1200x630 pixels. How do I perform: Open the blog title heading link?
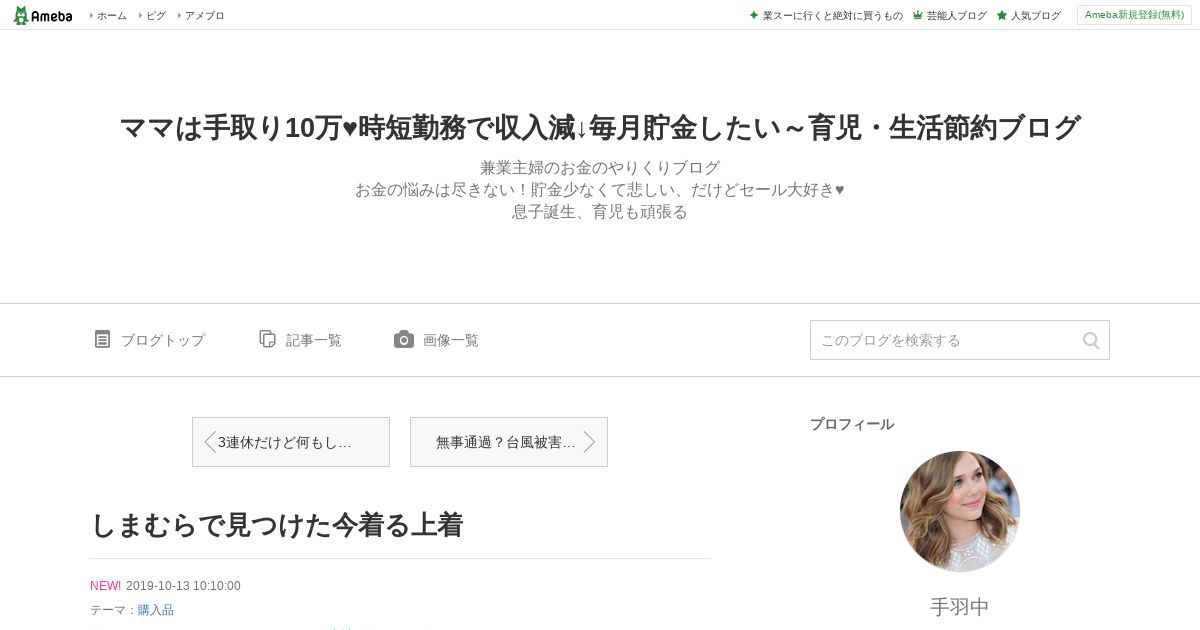(x=600, y=128)
